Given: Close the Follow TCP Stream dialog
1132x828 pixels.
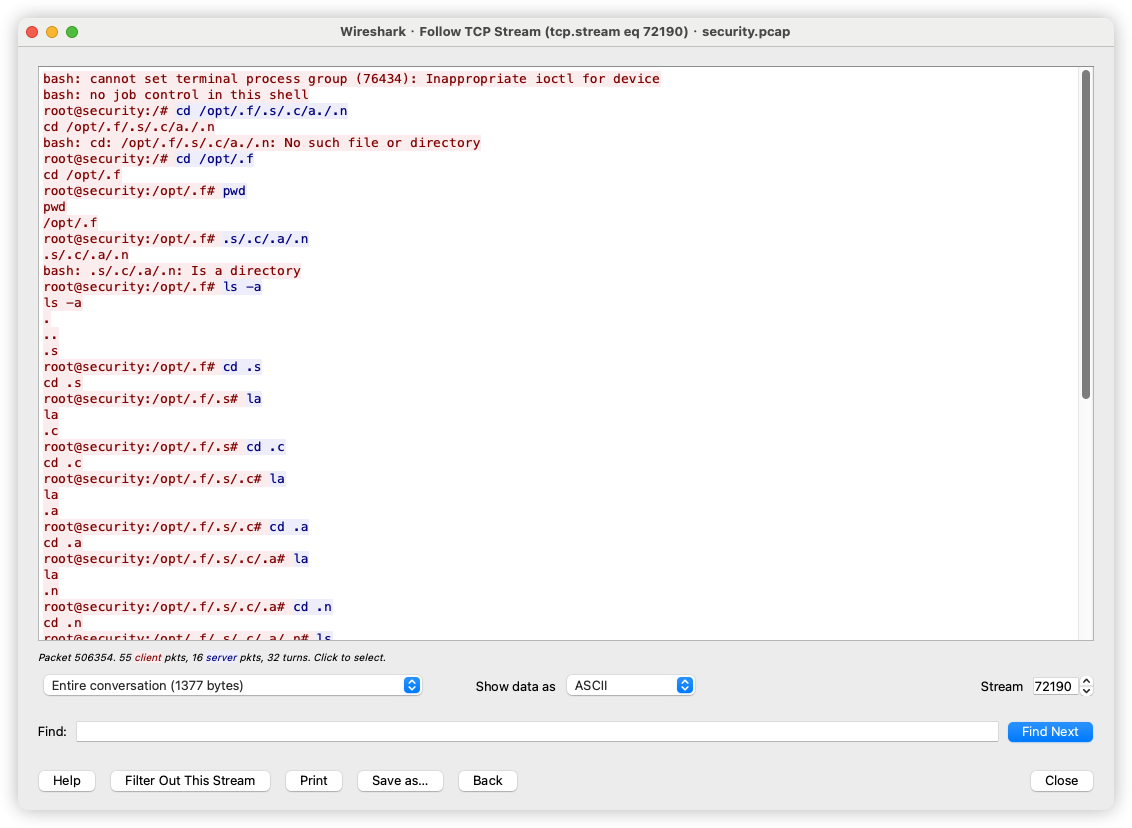Looking at the screenshot, I should (x=1061, y=780).
